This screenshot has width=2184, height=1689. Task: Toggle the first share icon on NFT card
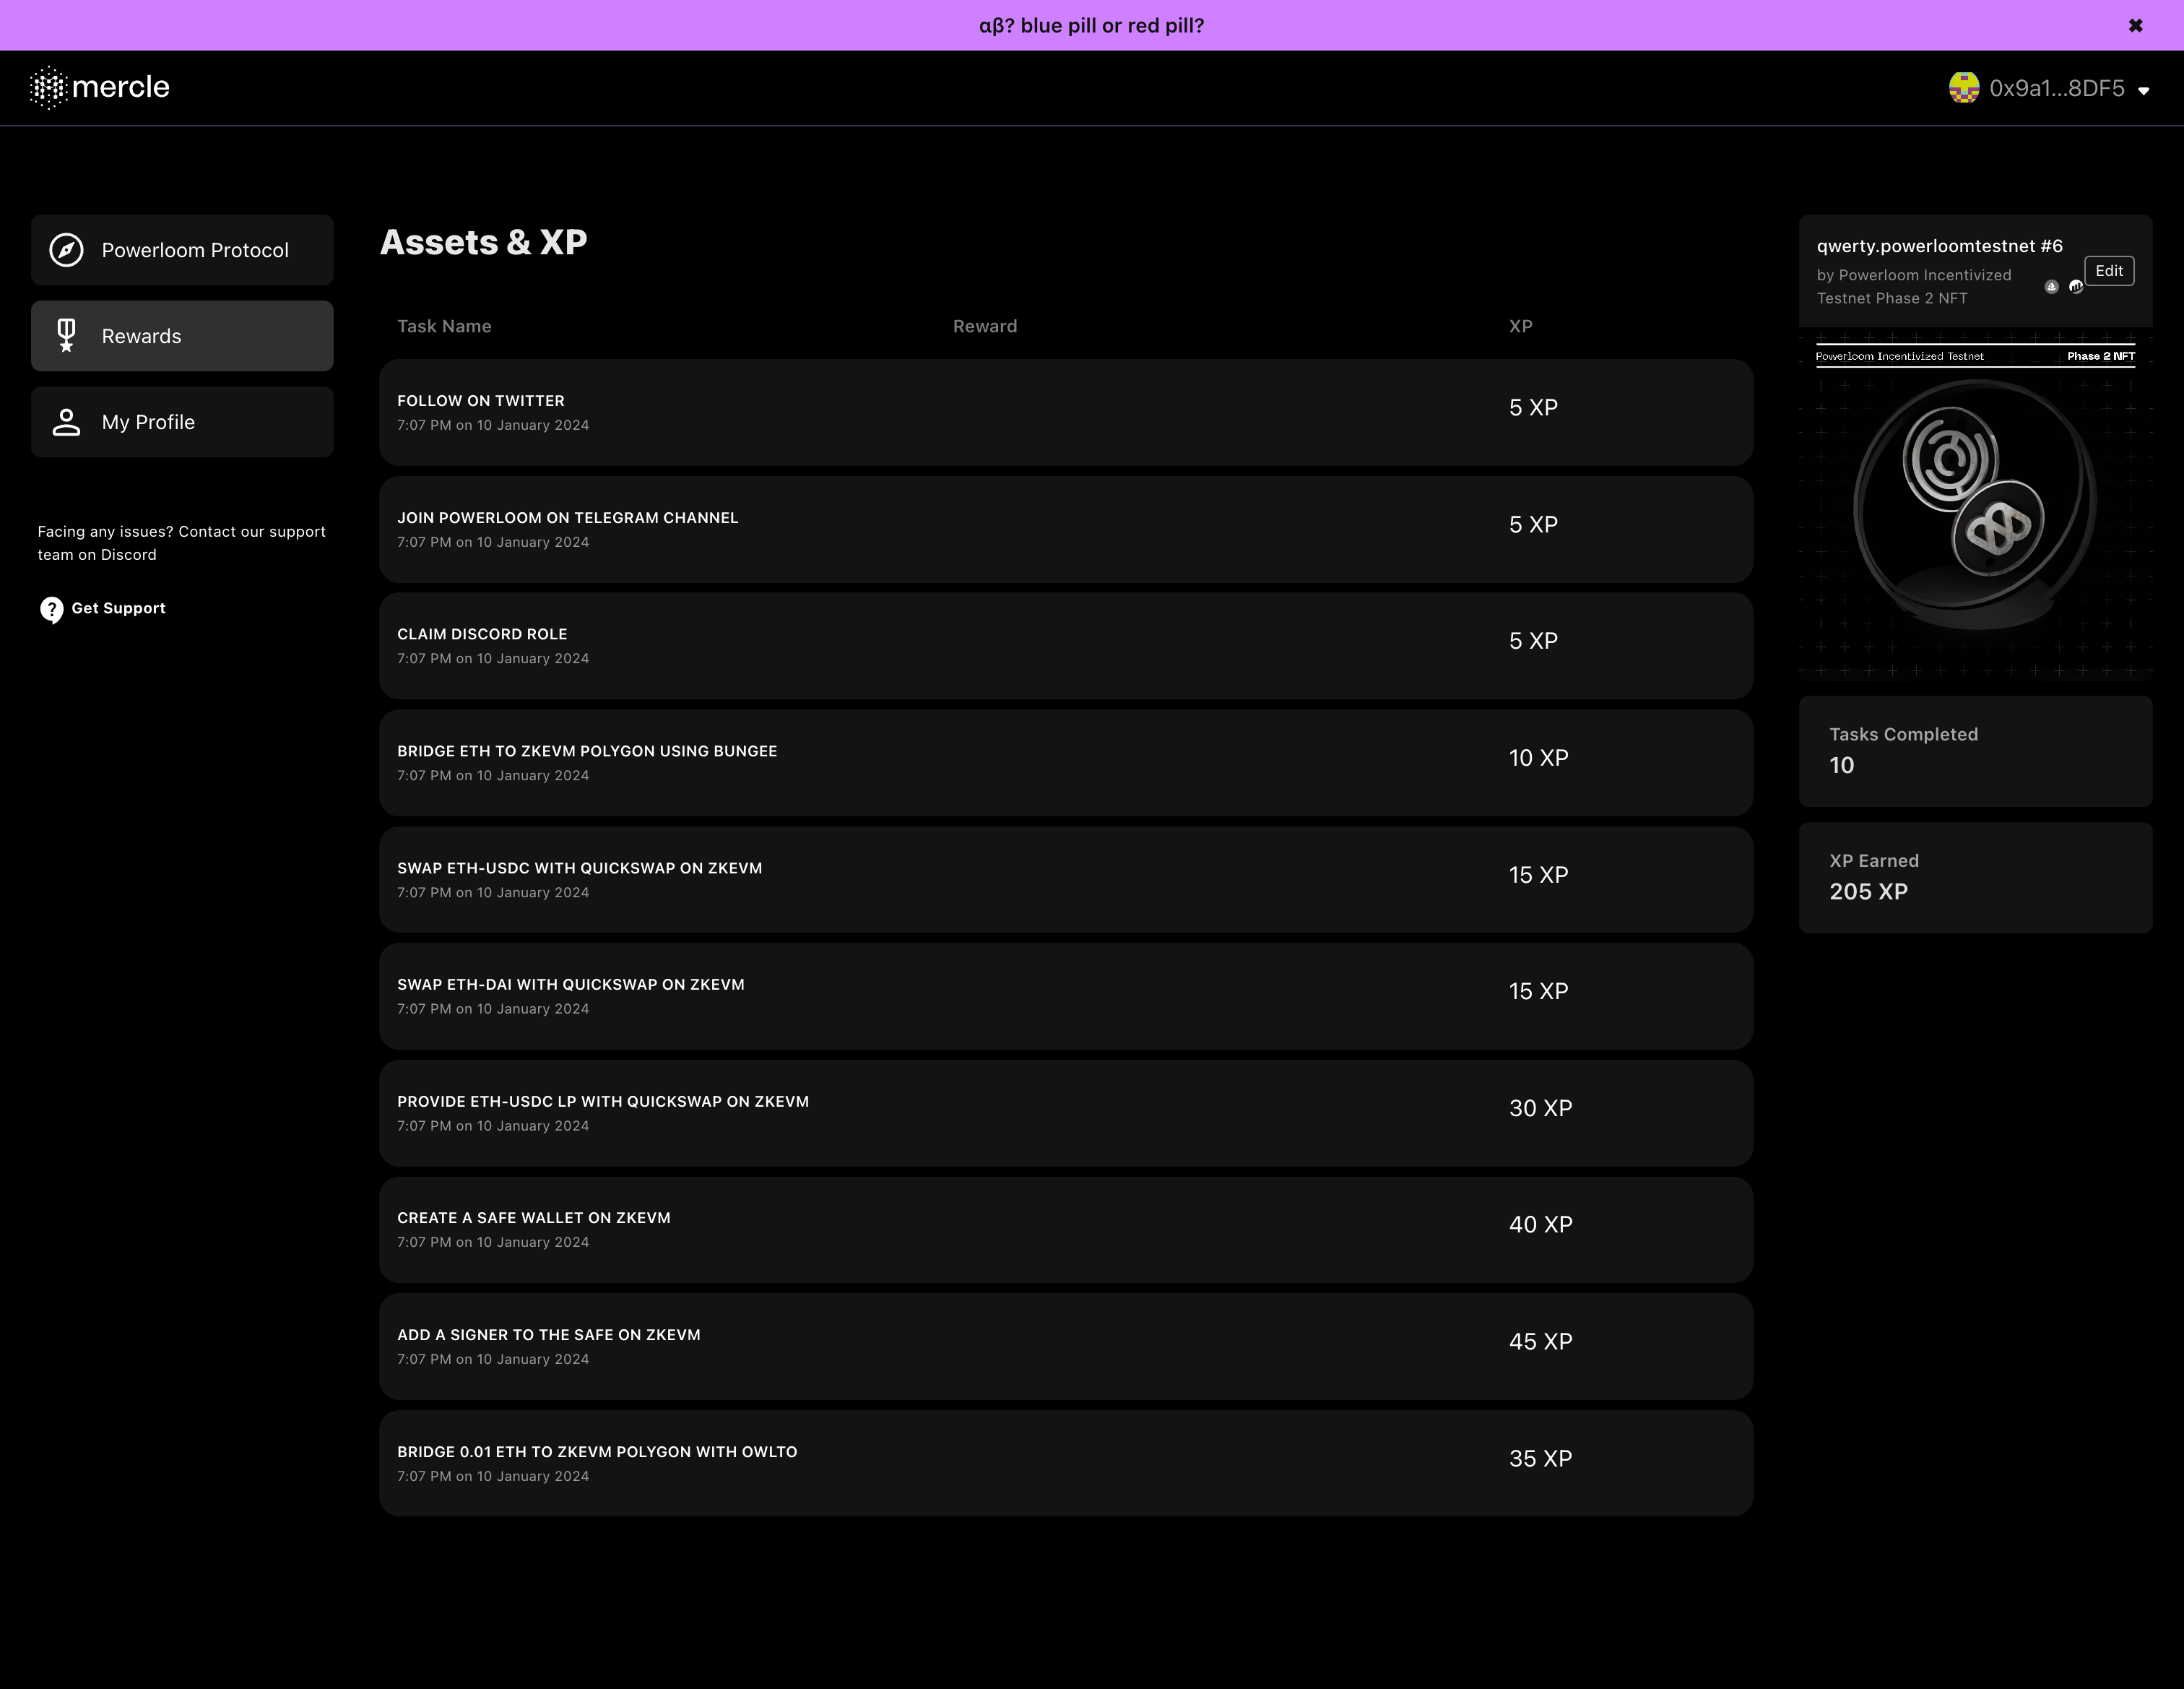[2053, 287]
